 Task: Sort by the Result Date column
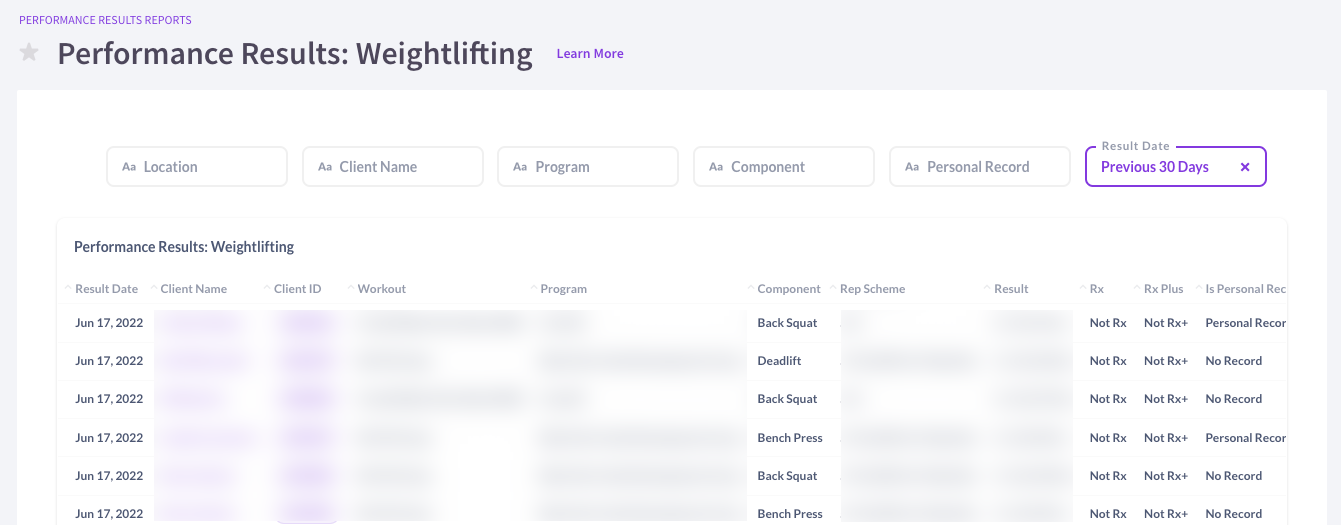point(106,289)
